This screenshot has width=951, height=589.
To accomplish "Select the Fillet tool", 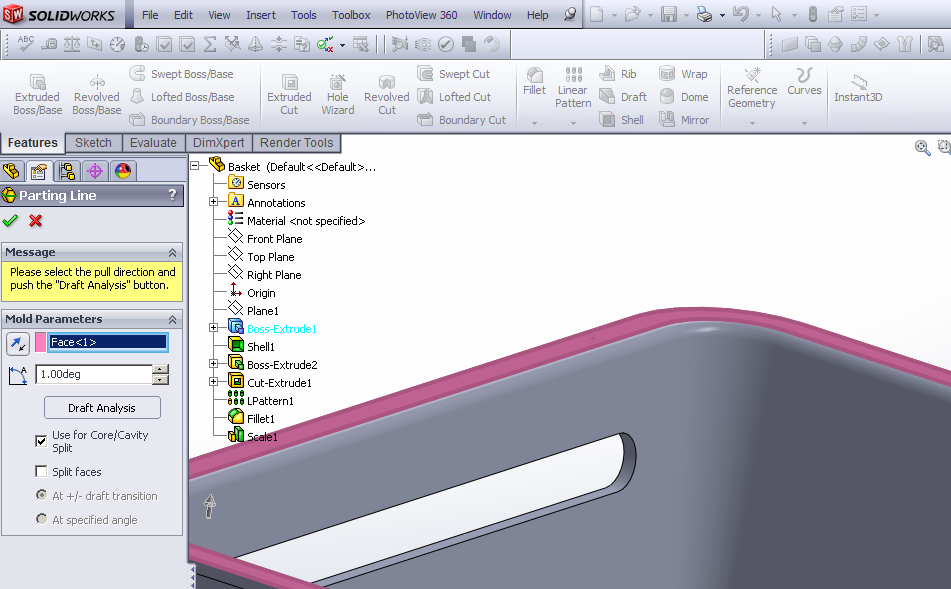I will (x=534, y=81).
